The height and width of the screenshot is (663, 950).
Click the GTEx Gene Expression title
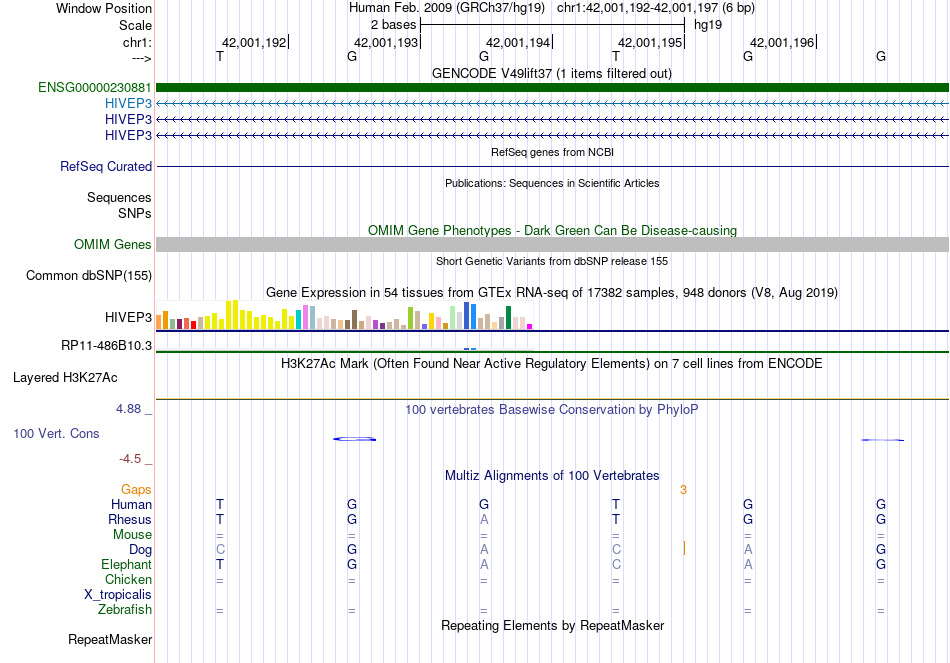point(552,293)
